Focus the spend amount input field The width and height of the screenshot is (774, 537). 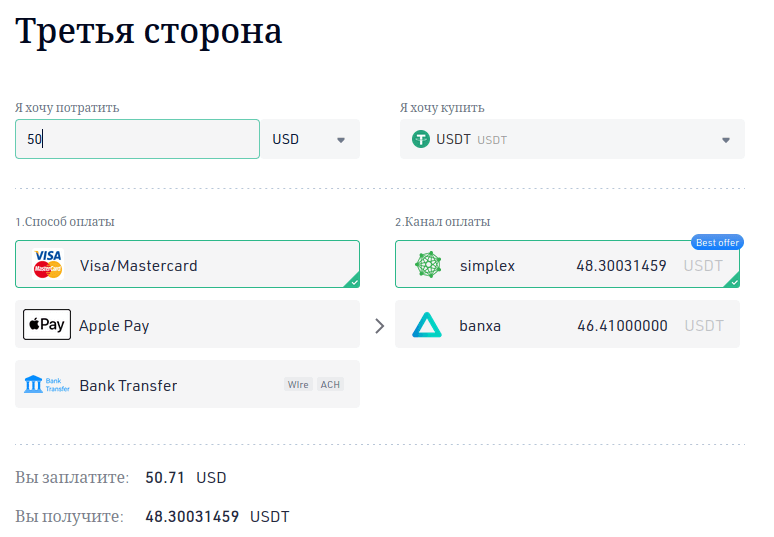tap(137, 140)
